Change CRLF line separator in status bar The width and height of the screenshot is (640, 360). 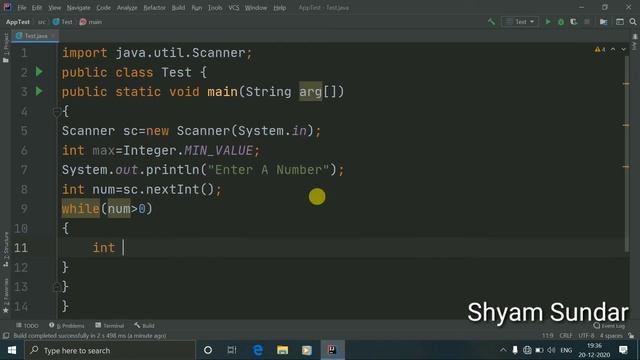(x=566, y=336)
